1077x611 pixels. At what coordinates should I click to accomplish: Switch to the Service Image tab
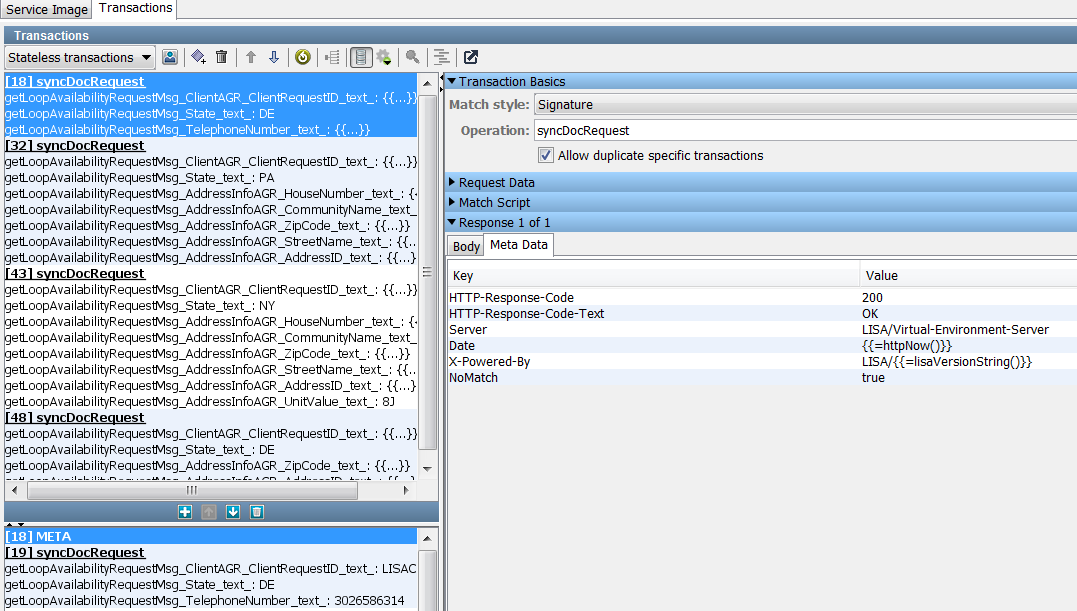tap(47, 9)
